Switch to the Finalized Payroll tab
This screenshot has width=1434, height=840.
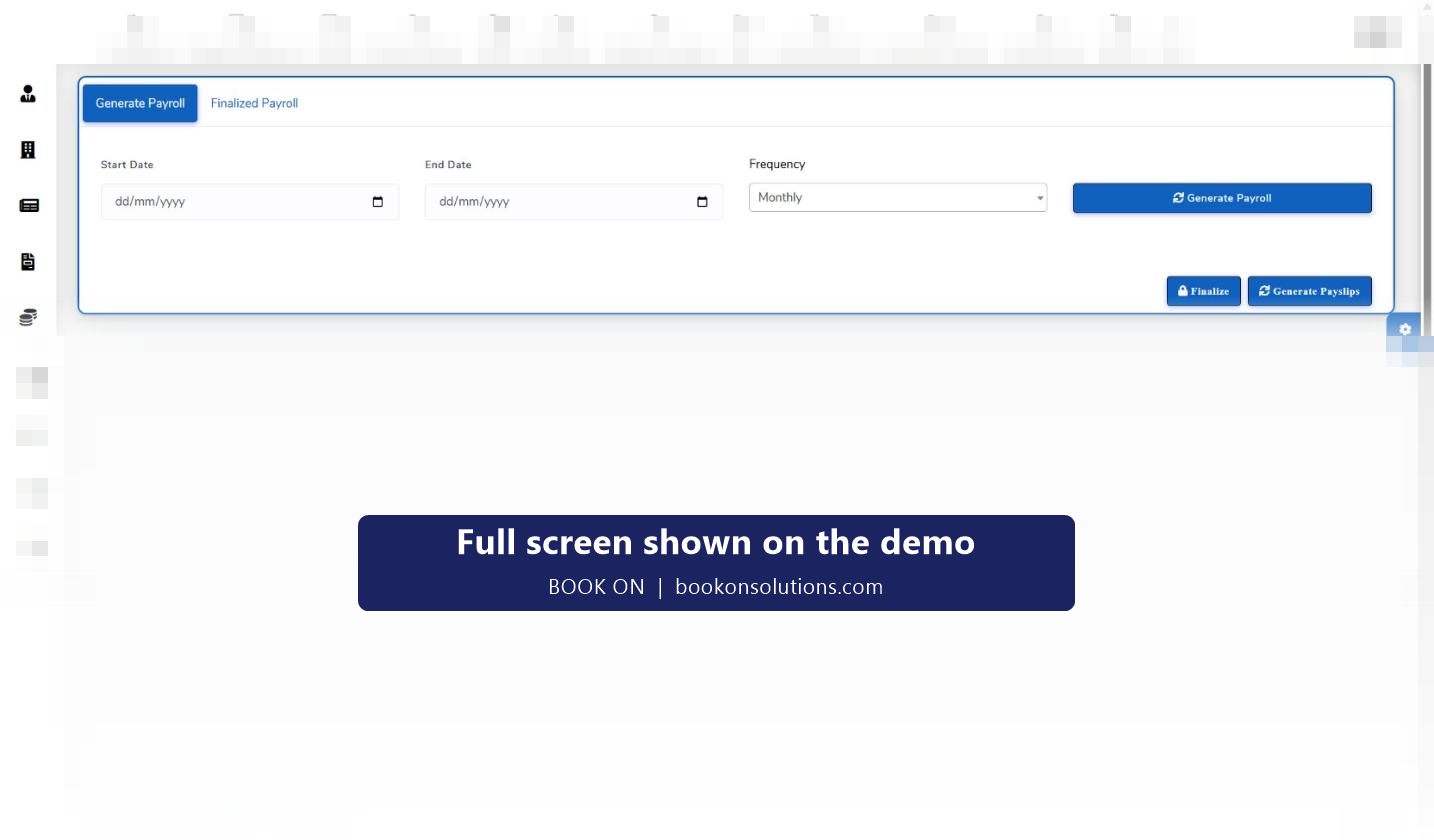254,103
